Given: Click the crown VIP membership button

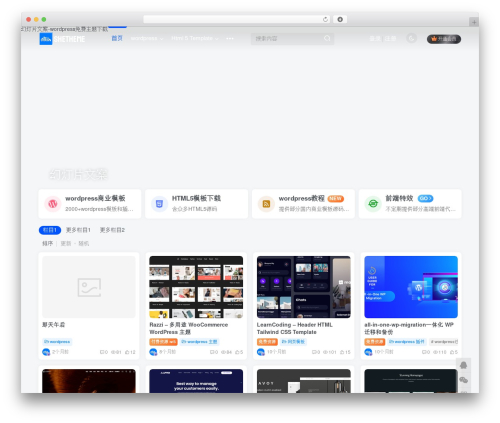Looking at the screenshot, I should pyautogui.click(x=444, y=39).
